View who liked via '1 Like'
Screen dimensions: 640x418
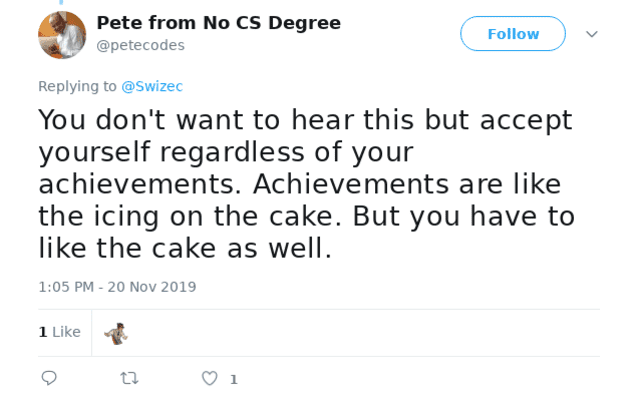click(59, 332)
